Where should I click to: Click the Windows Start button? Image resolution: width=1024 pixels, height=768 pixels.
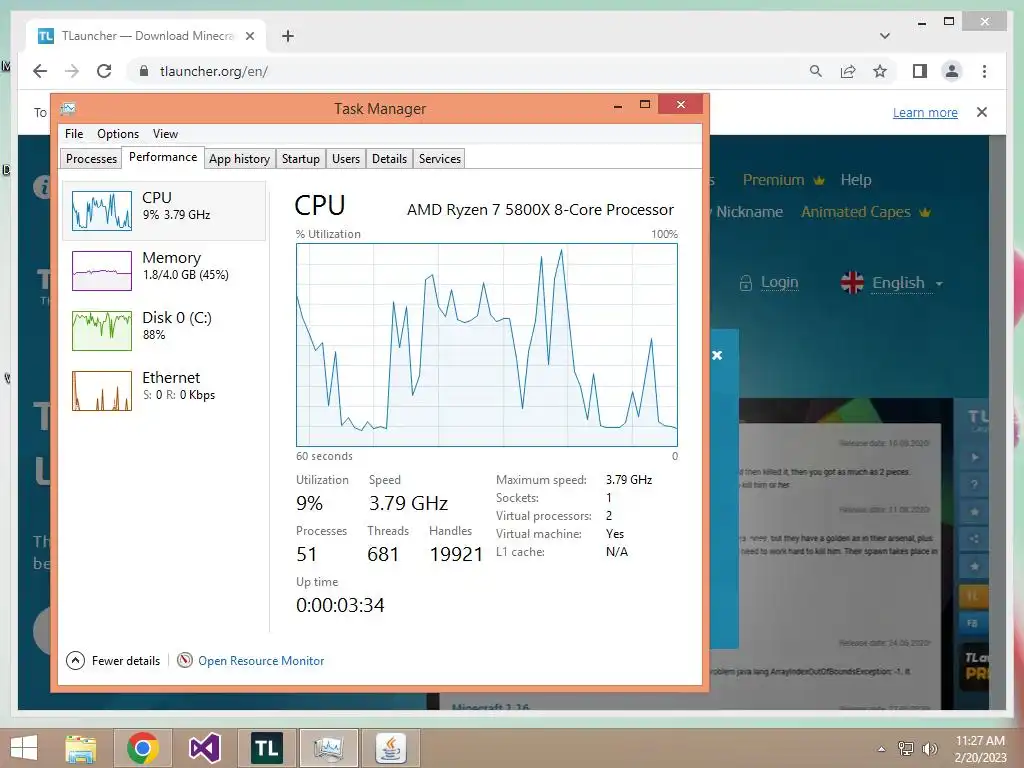(x=24, y=748)
